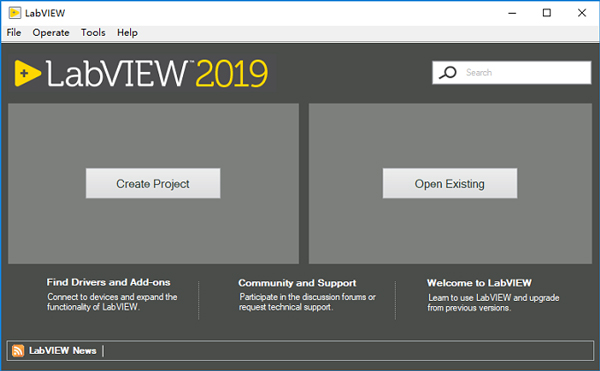Click the magnifying glass search icon

pos(448,73)
